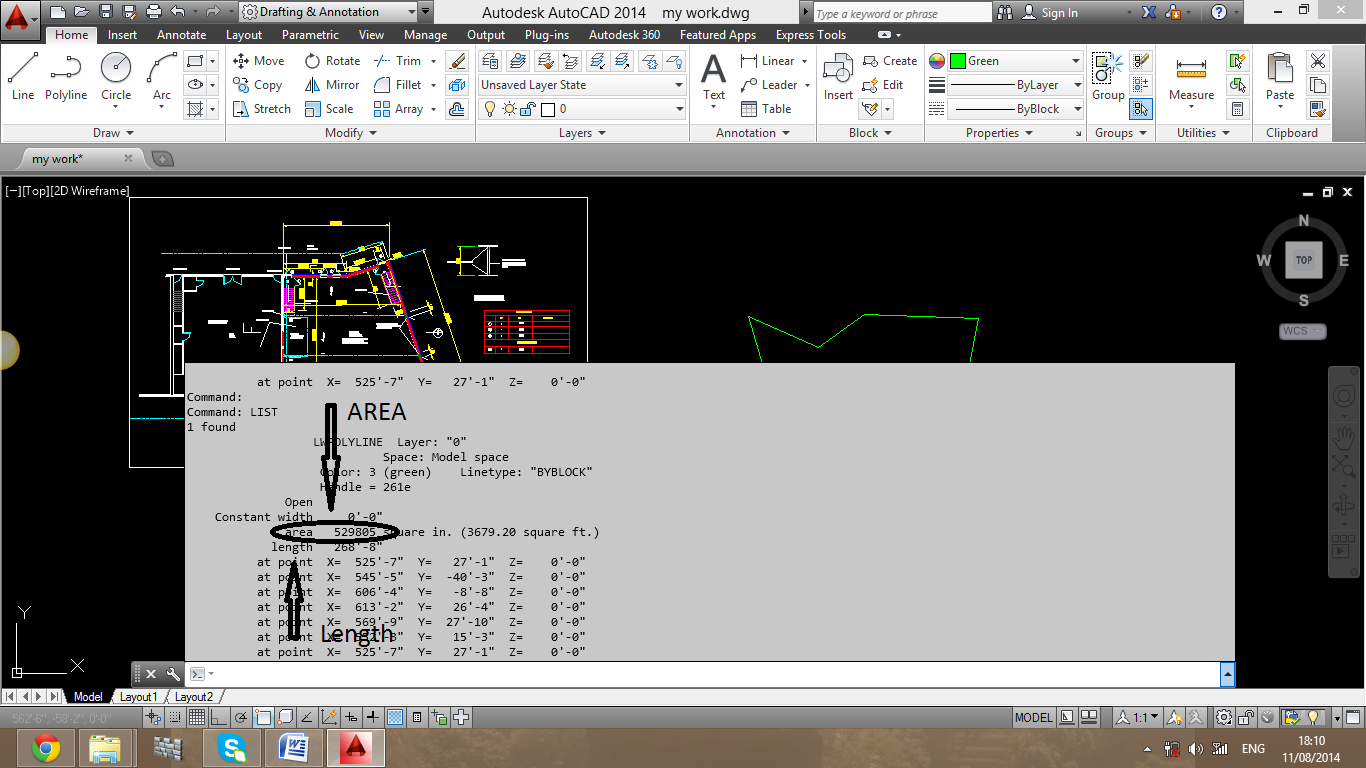Select the Move tool in Modify panel
Viewport: 1366px width, 768px height.
(258, 60)
